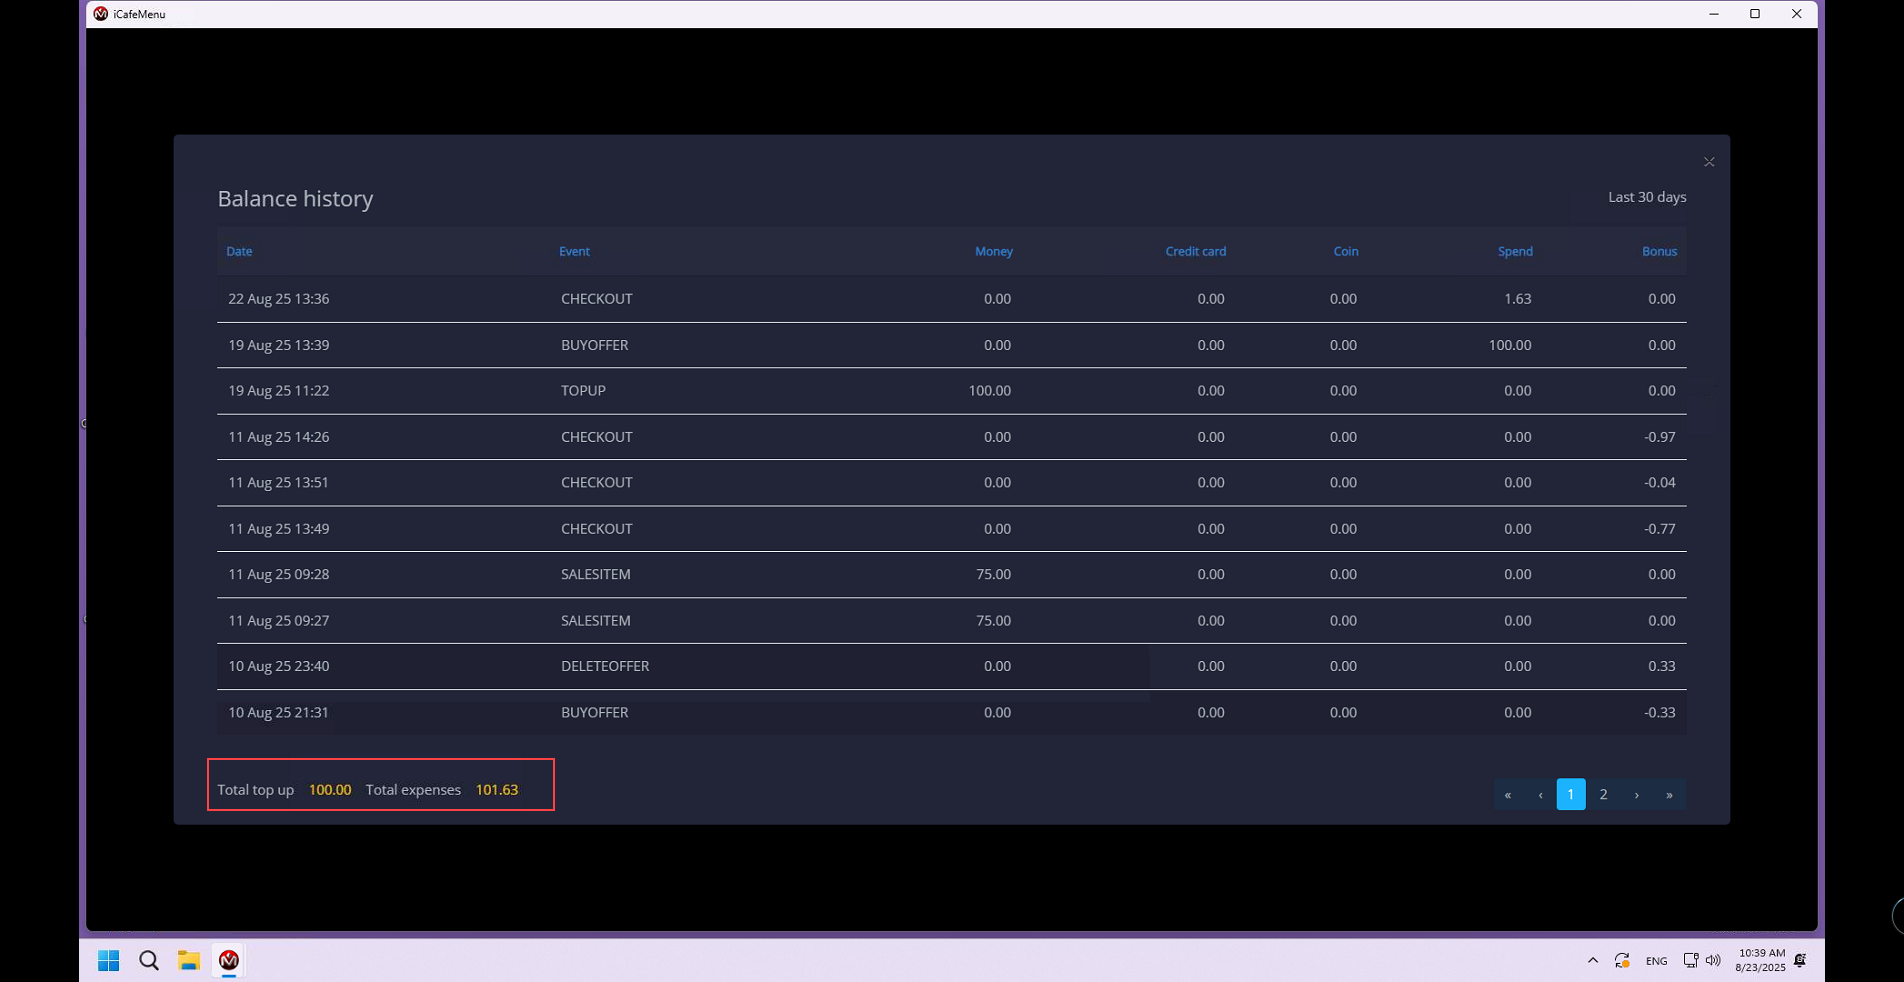1904x982 pixels.
Task: Show hidden system tray icons
Action: 1592,960
